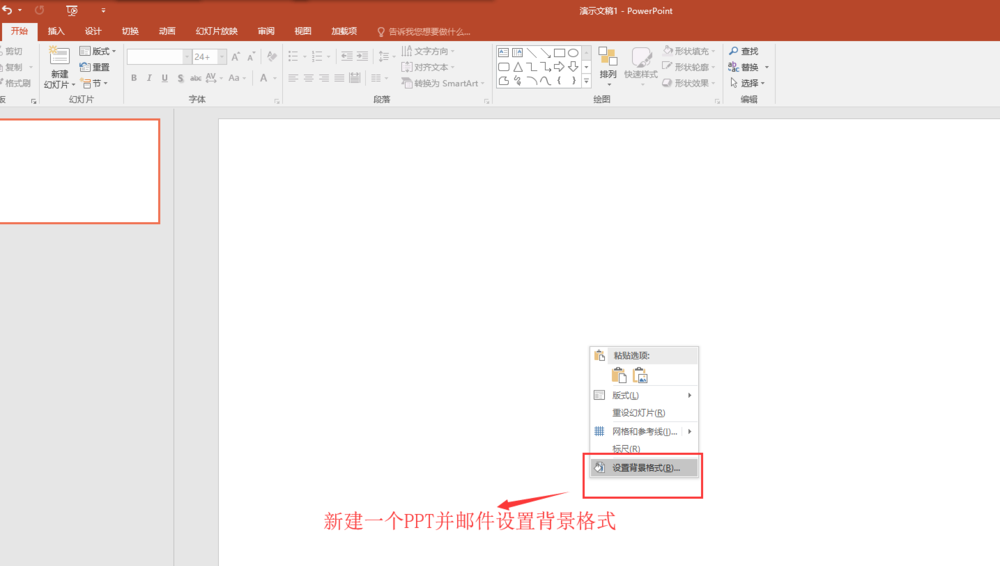Open the Align Text (对齐文本) dropdown
The width and height of the screenshot is (1000, 566).
click(x=428, y=67)
